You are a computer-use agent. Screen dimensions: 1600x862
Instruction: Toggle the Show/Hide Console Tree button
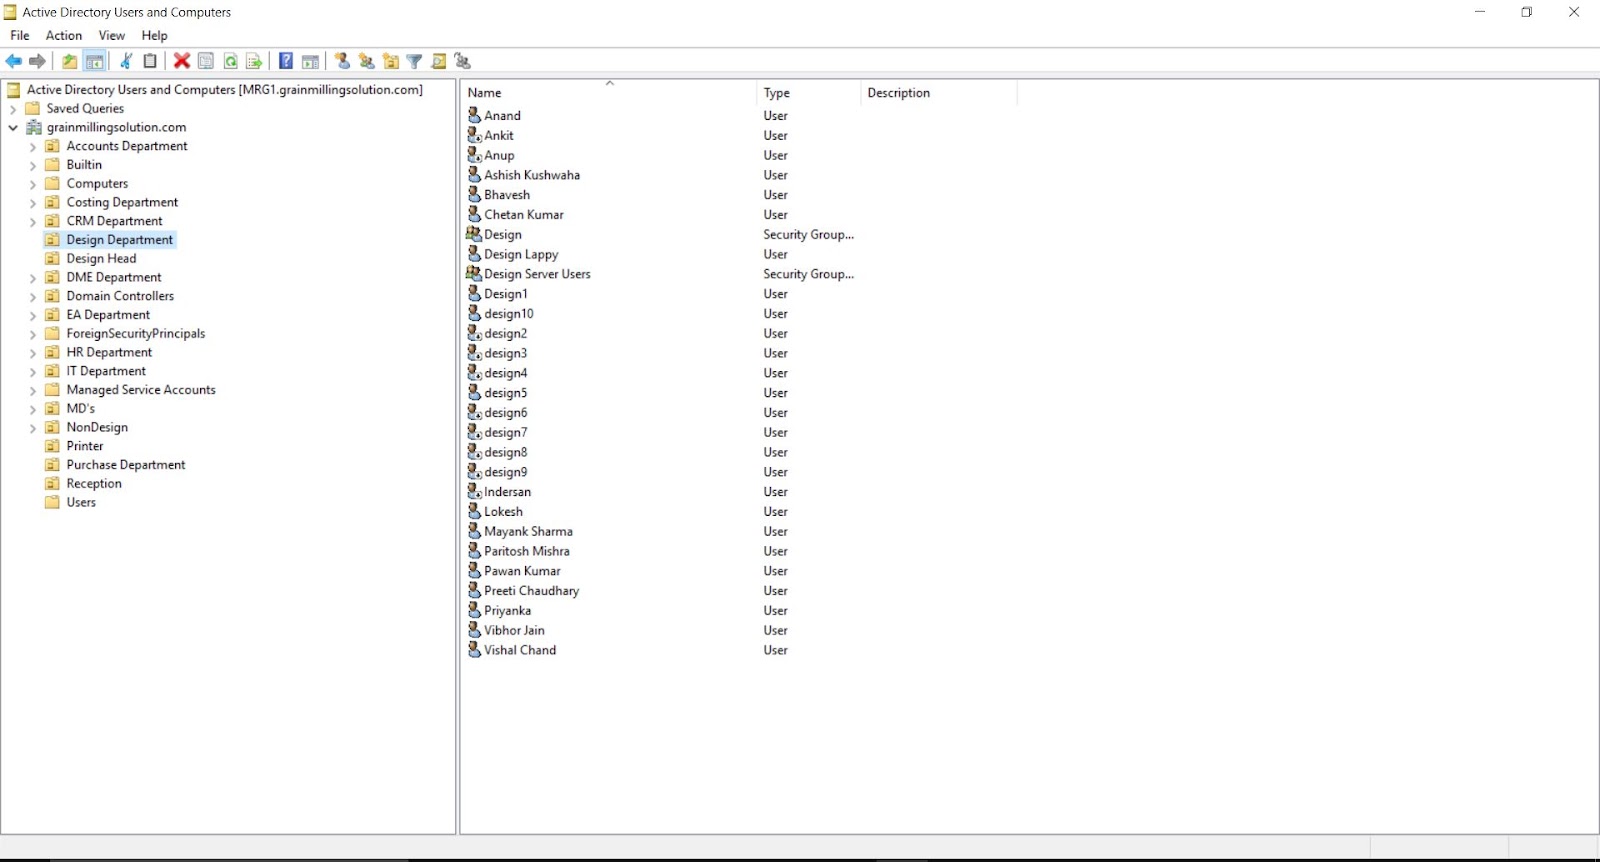[95, 61]
